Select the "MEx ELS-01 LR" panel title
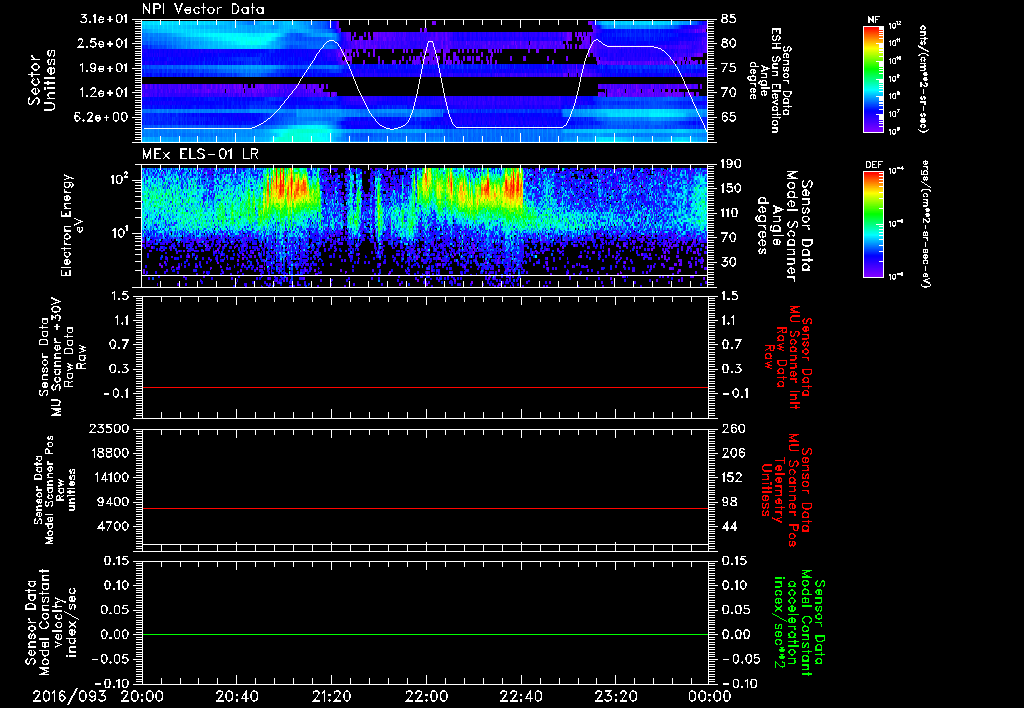 (200, 154)
